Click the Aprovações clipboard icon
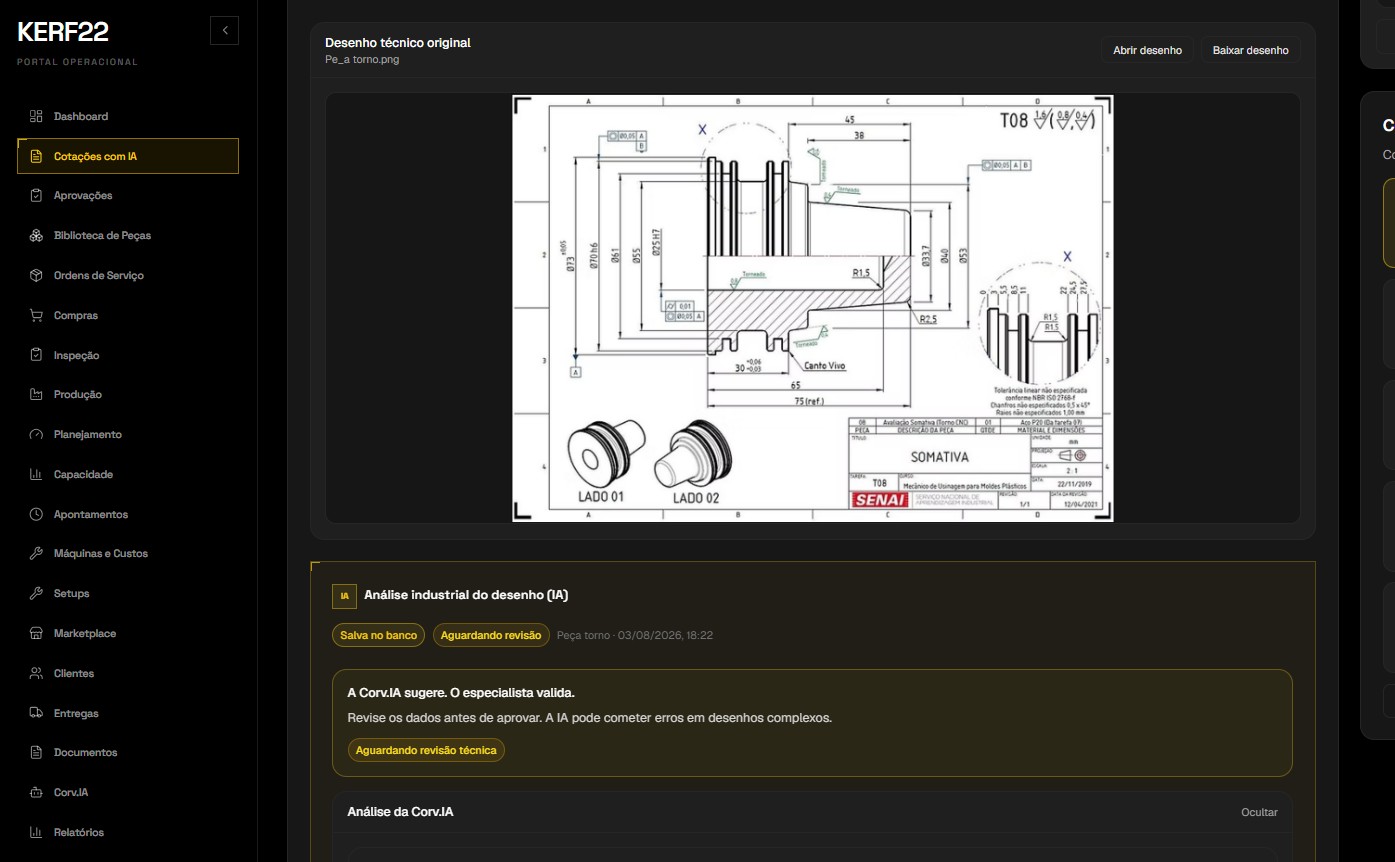Image resolution: width=1395 pixels, height=862 pixels. coord(36,195)
